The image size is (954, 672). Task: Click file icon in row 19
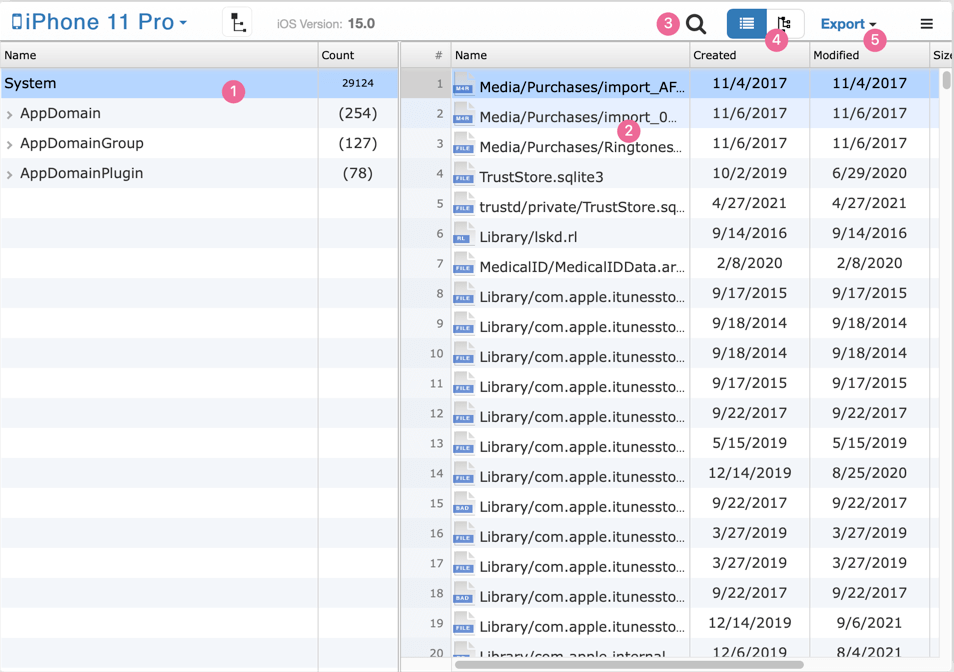pyautogui.click(x=464, y=623)
